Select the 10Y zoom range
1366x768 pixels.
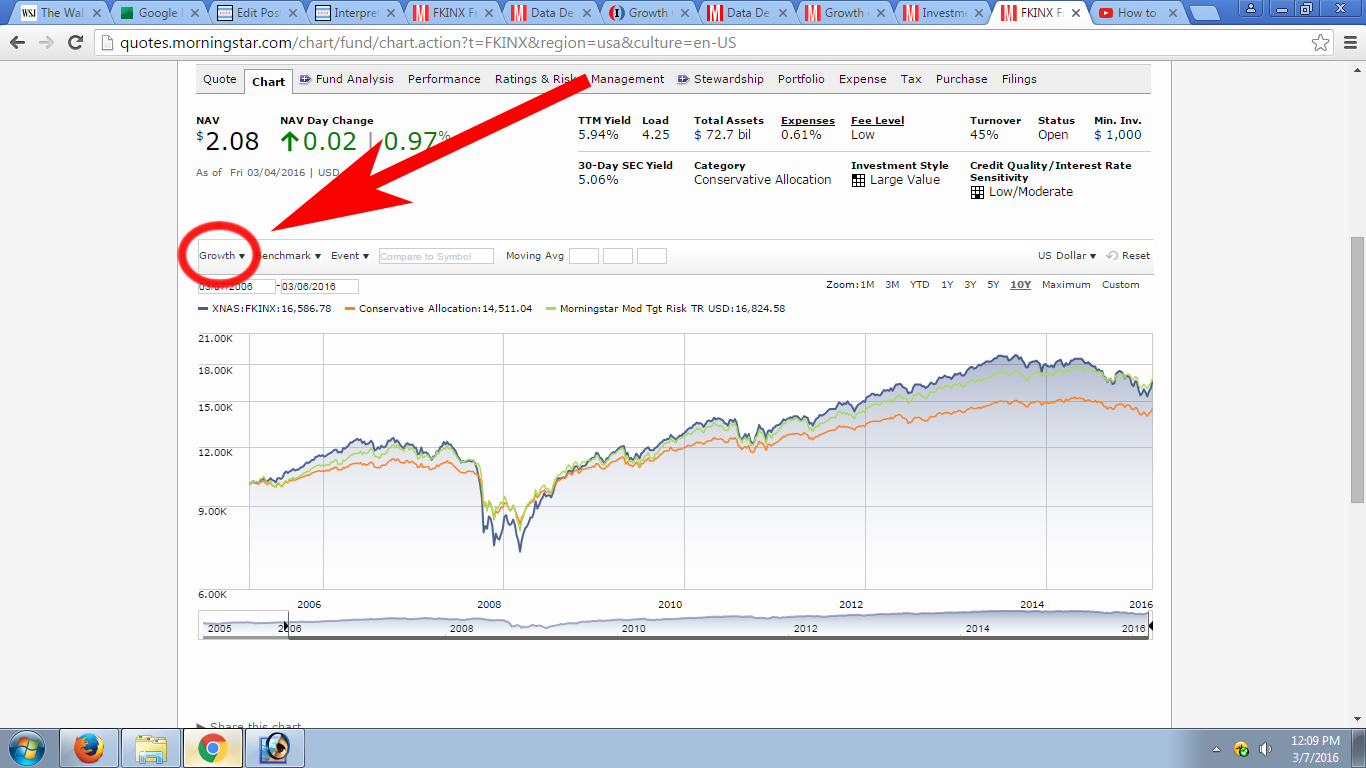1020,285
